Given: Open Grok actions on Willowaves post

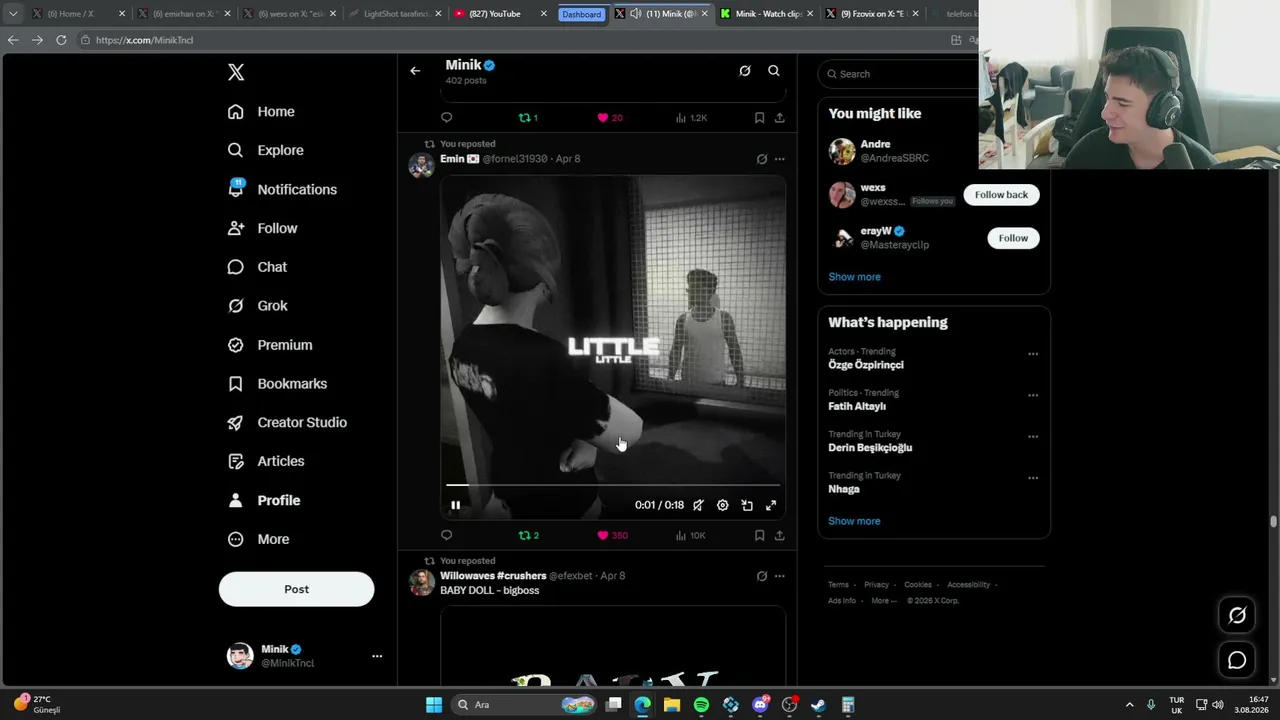Looking at the screenshot, I should tap(762, 576).
